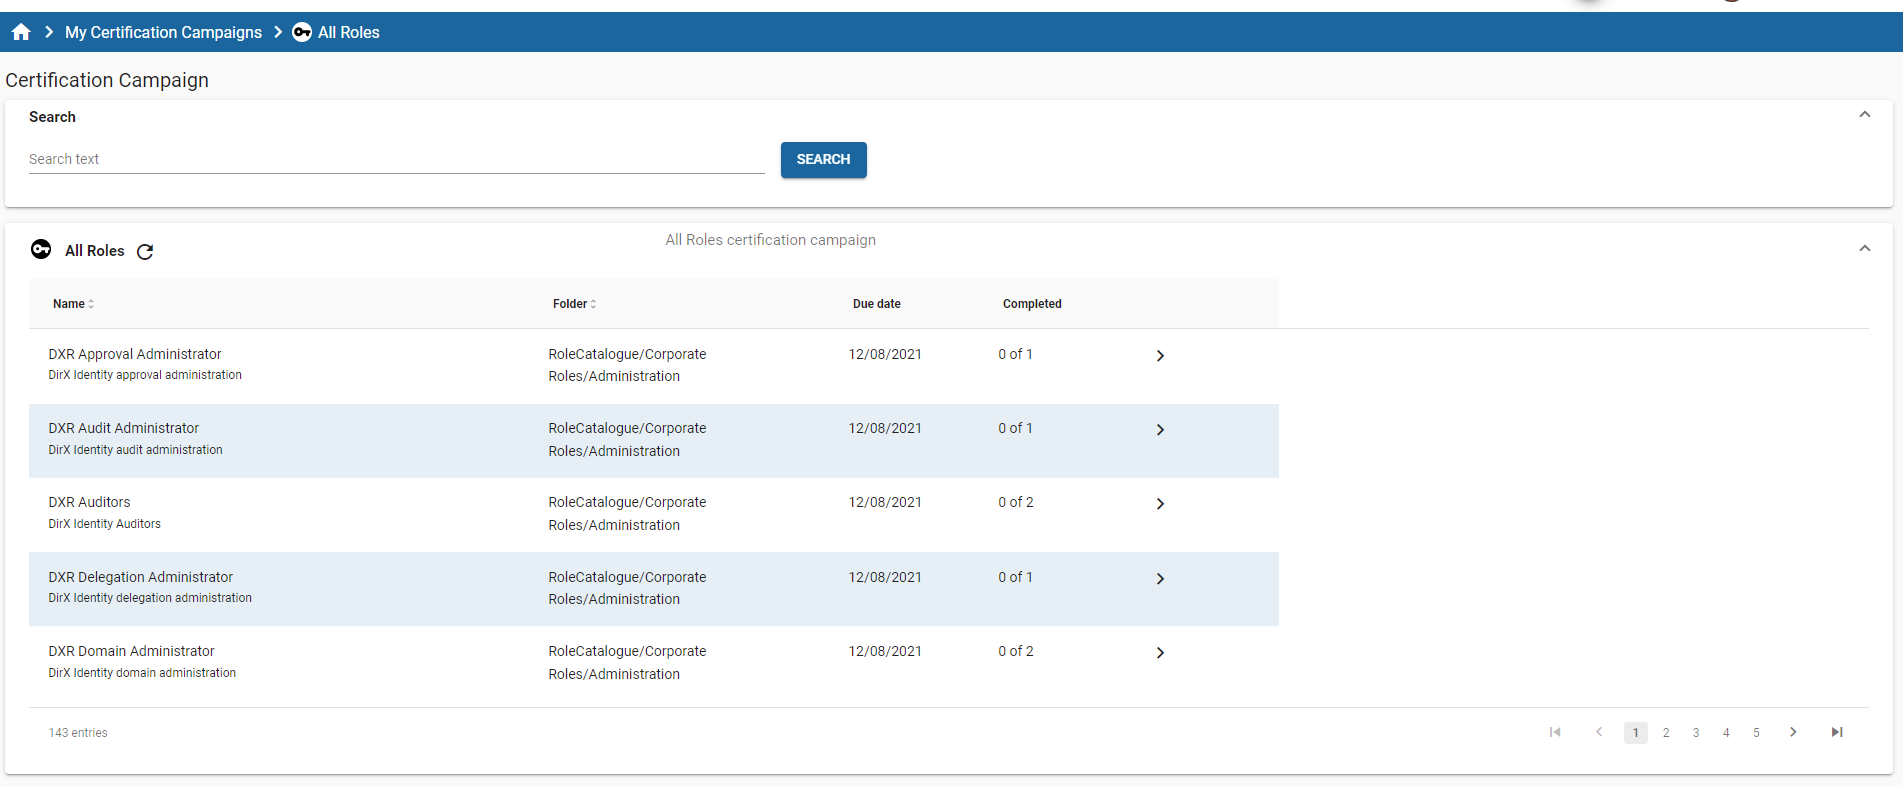
Task: Click the home icon in breadcrumb
Action: click(21, 32)
